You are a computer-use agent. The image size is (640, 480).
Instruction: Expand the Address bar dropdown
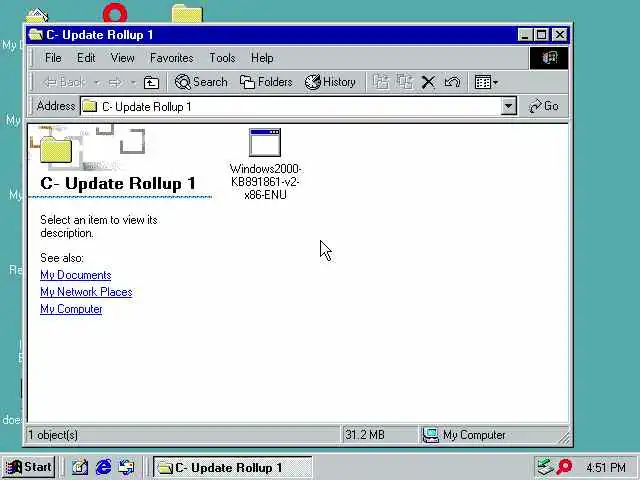pyautogui.click(x=509, y=107)
